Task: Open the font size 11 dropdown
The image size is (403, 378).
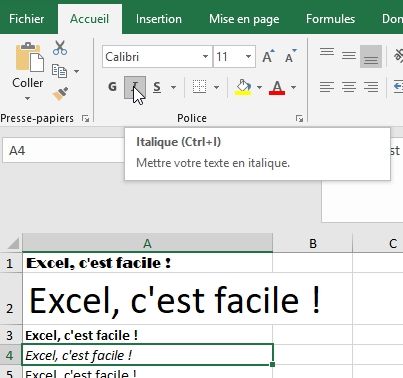Action: pyautogui.click(x=248, y=56)
